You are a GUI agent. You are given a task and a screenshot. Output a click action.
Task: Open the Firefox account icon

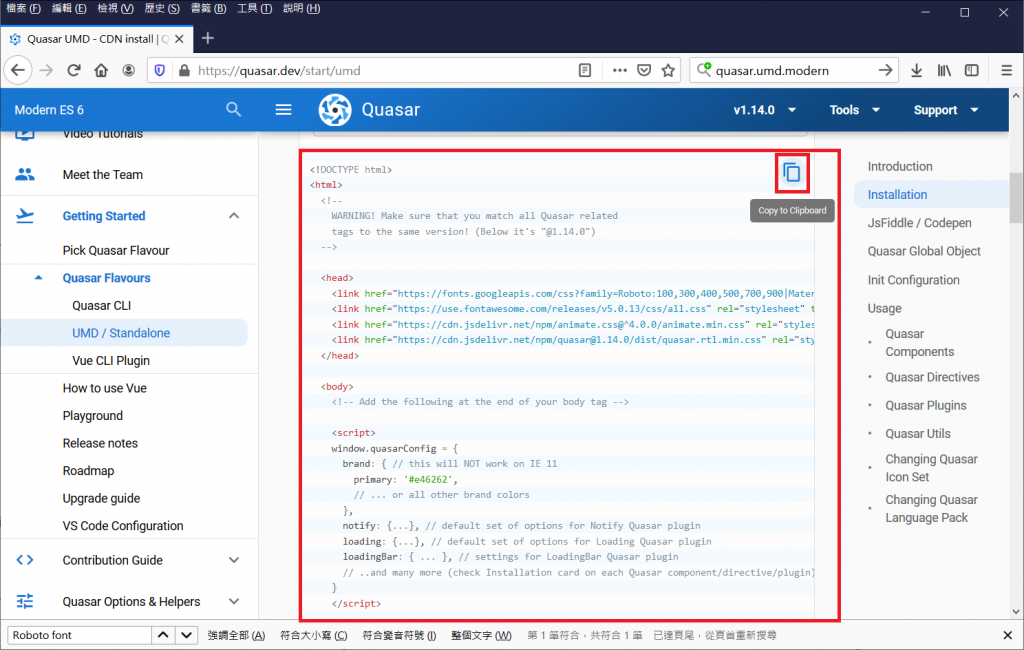click(129, 71)
